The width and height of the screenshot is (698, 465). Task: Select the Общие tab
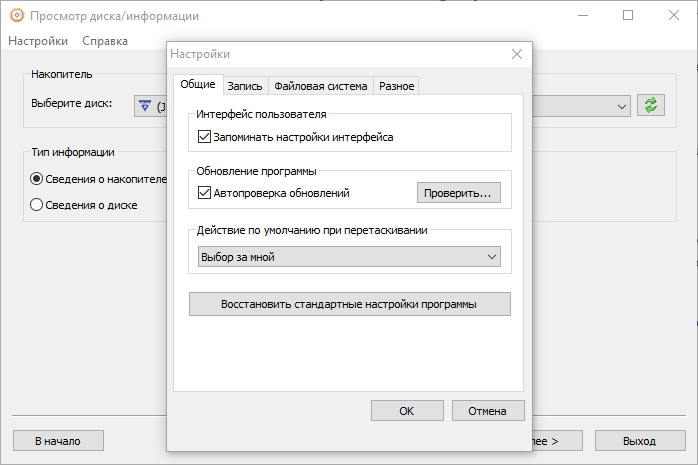coord(197,85)
